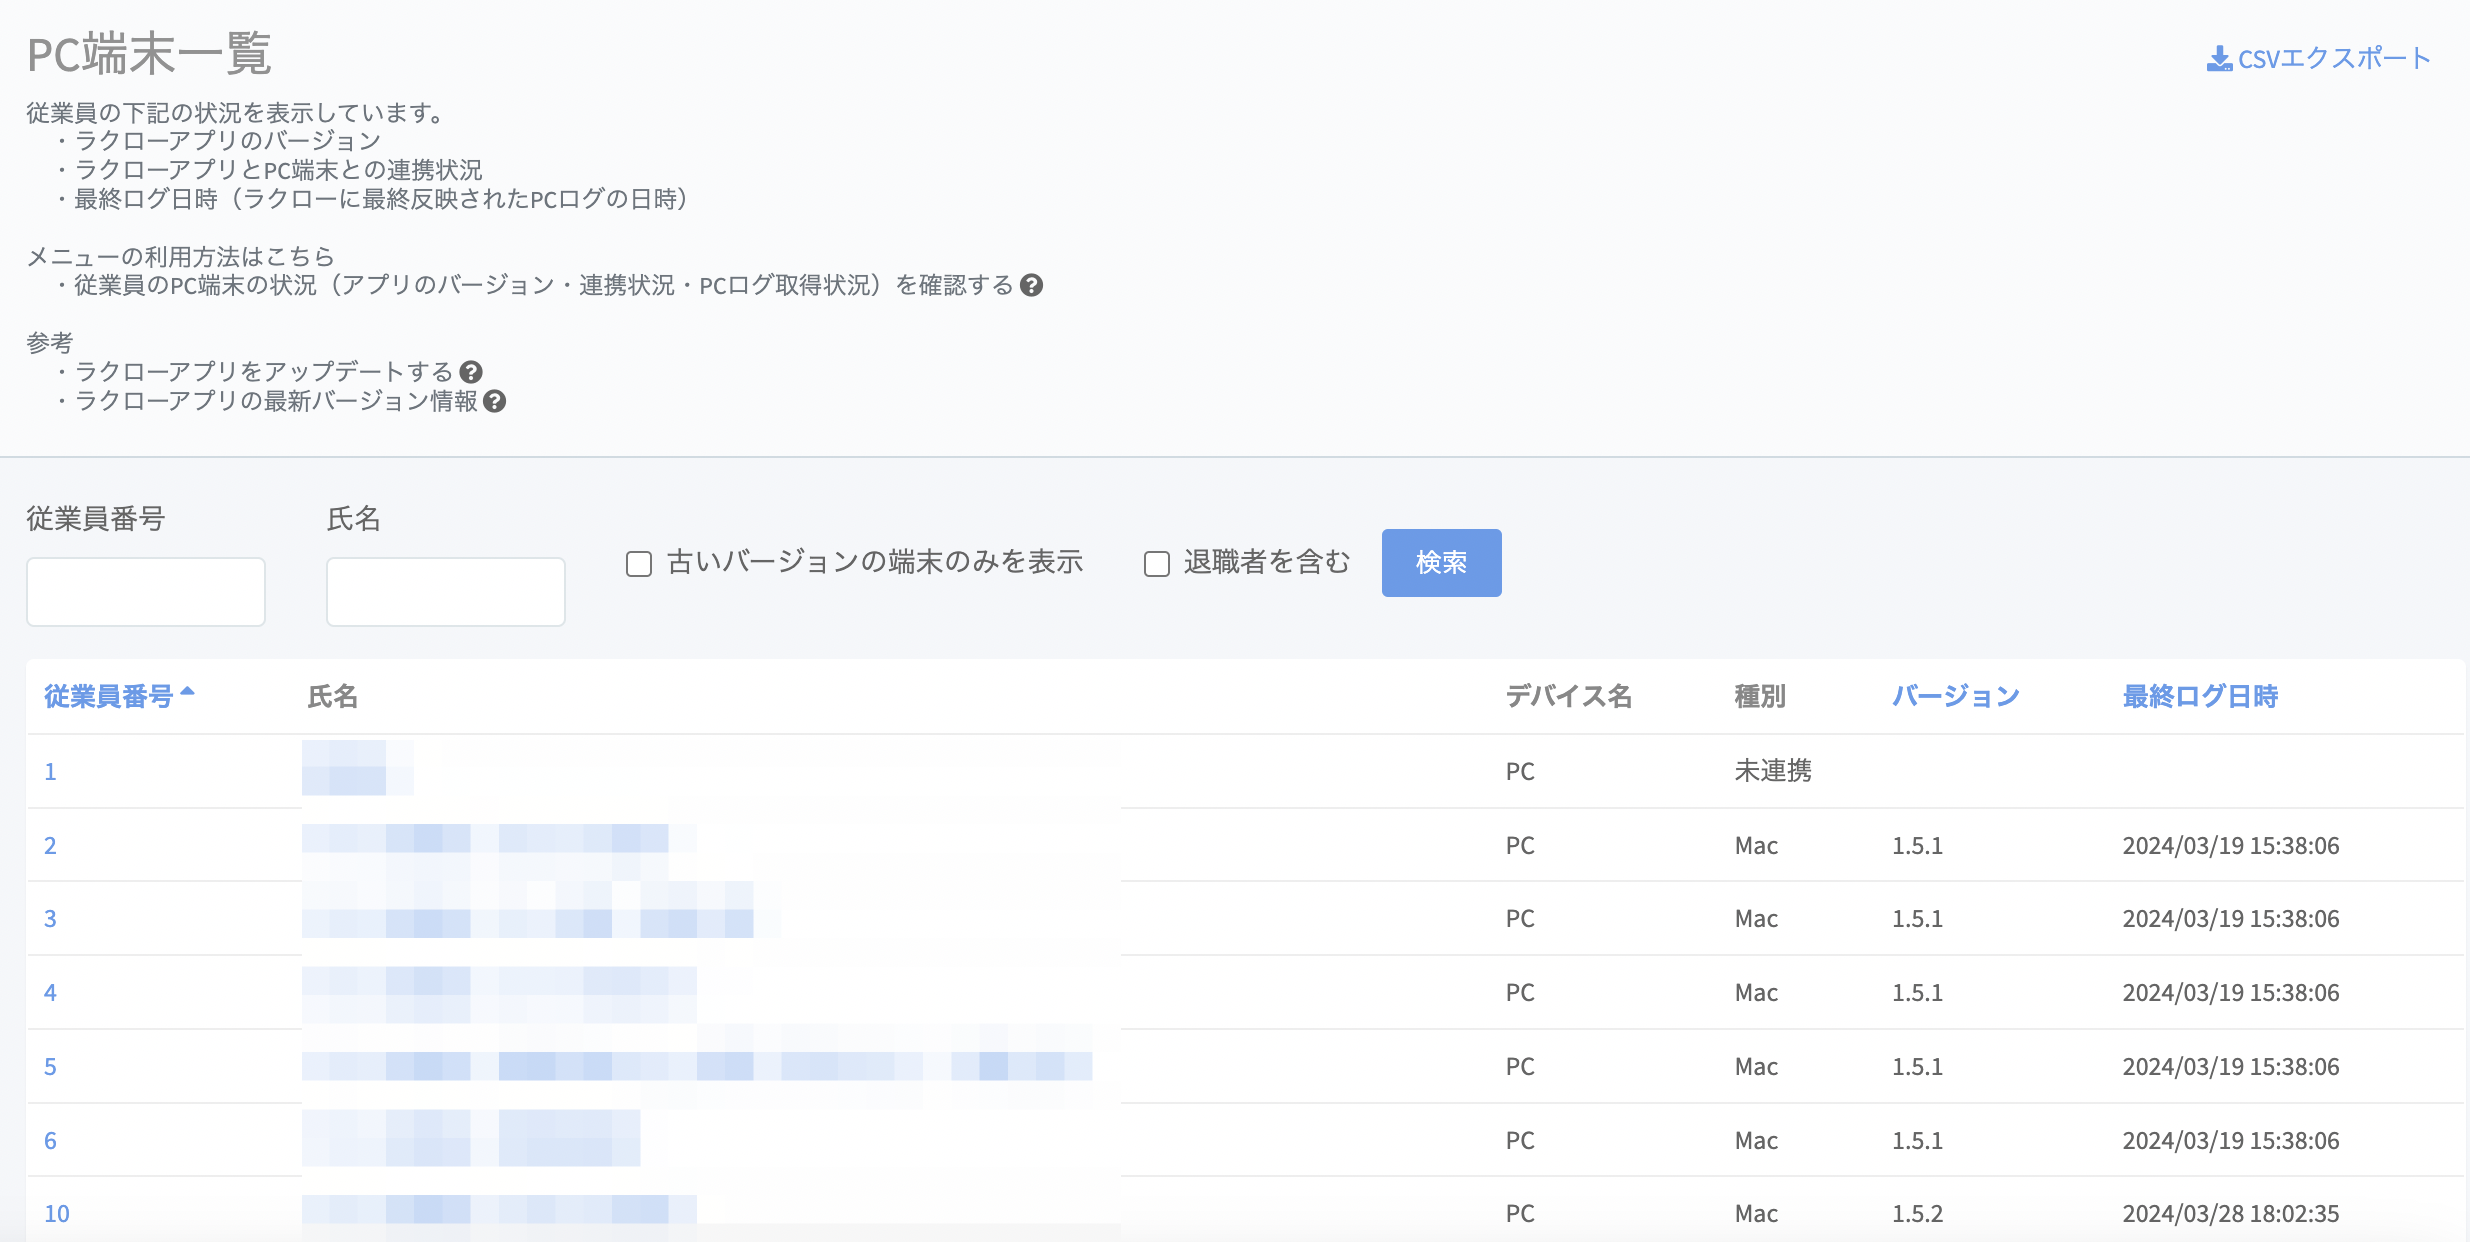
Task: Click the CSVエクスポート link text
Action: click(2333, 59)
